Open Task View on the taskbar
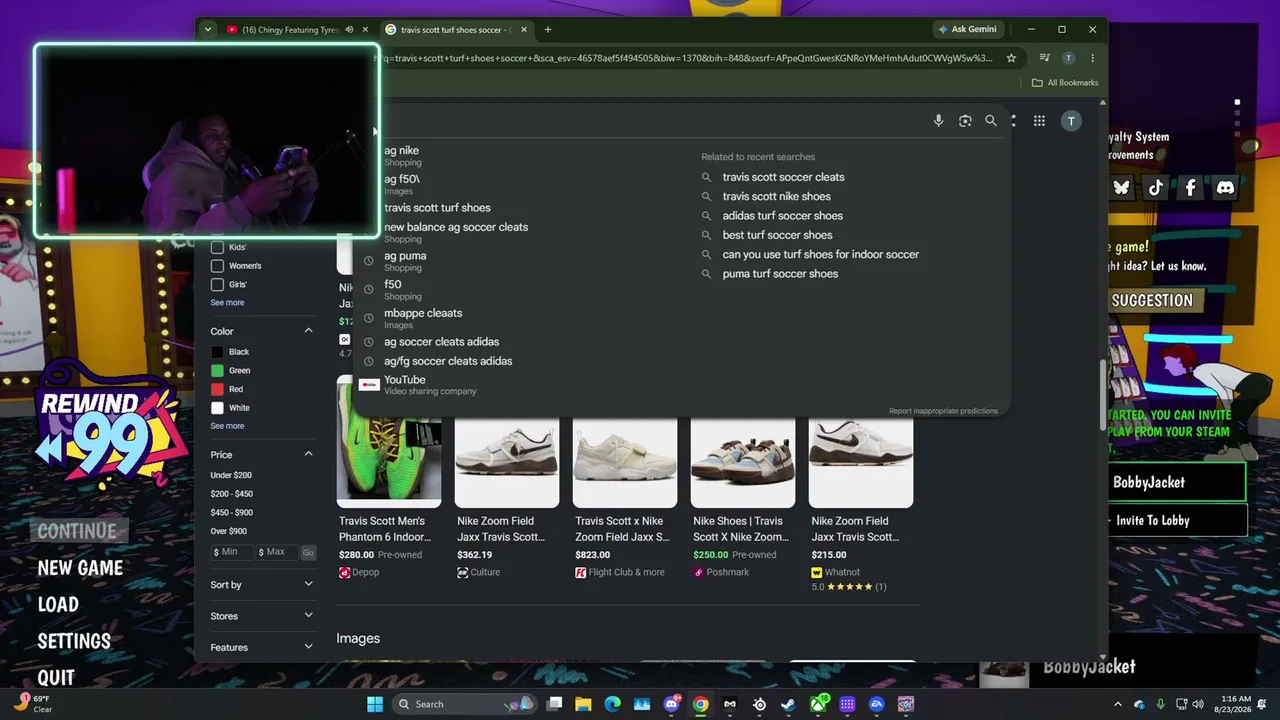 pos(554,704)
